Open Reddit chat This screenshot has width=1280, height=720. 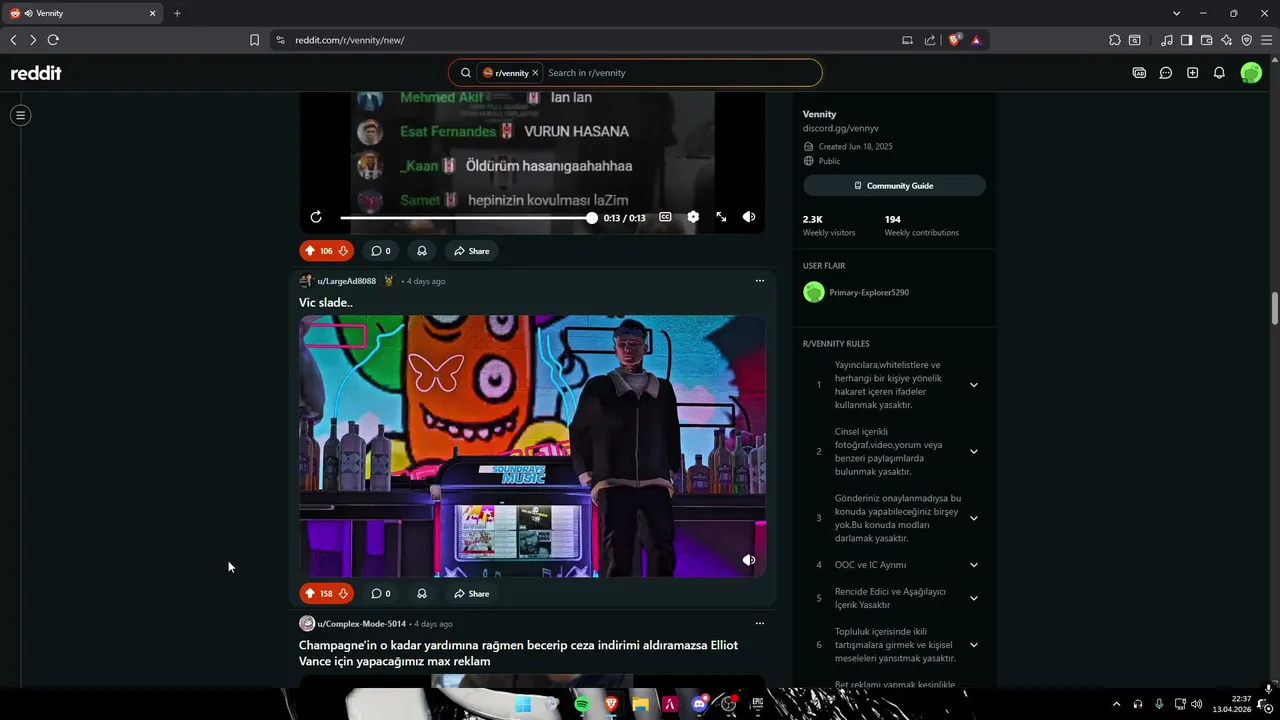[x=1166, y=73]
